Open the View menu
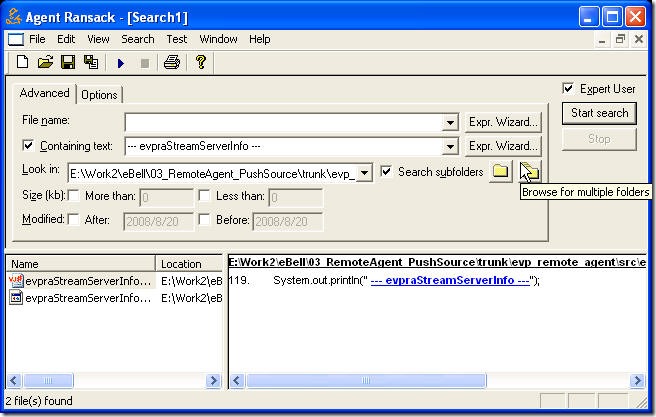The image size is (656, 417). click(x=98, y=39)
